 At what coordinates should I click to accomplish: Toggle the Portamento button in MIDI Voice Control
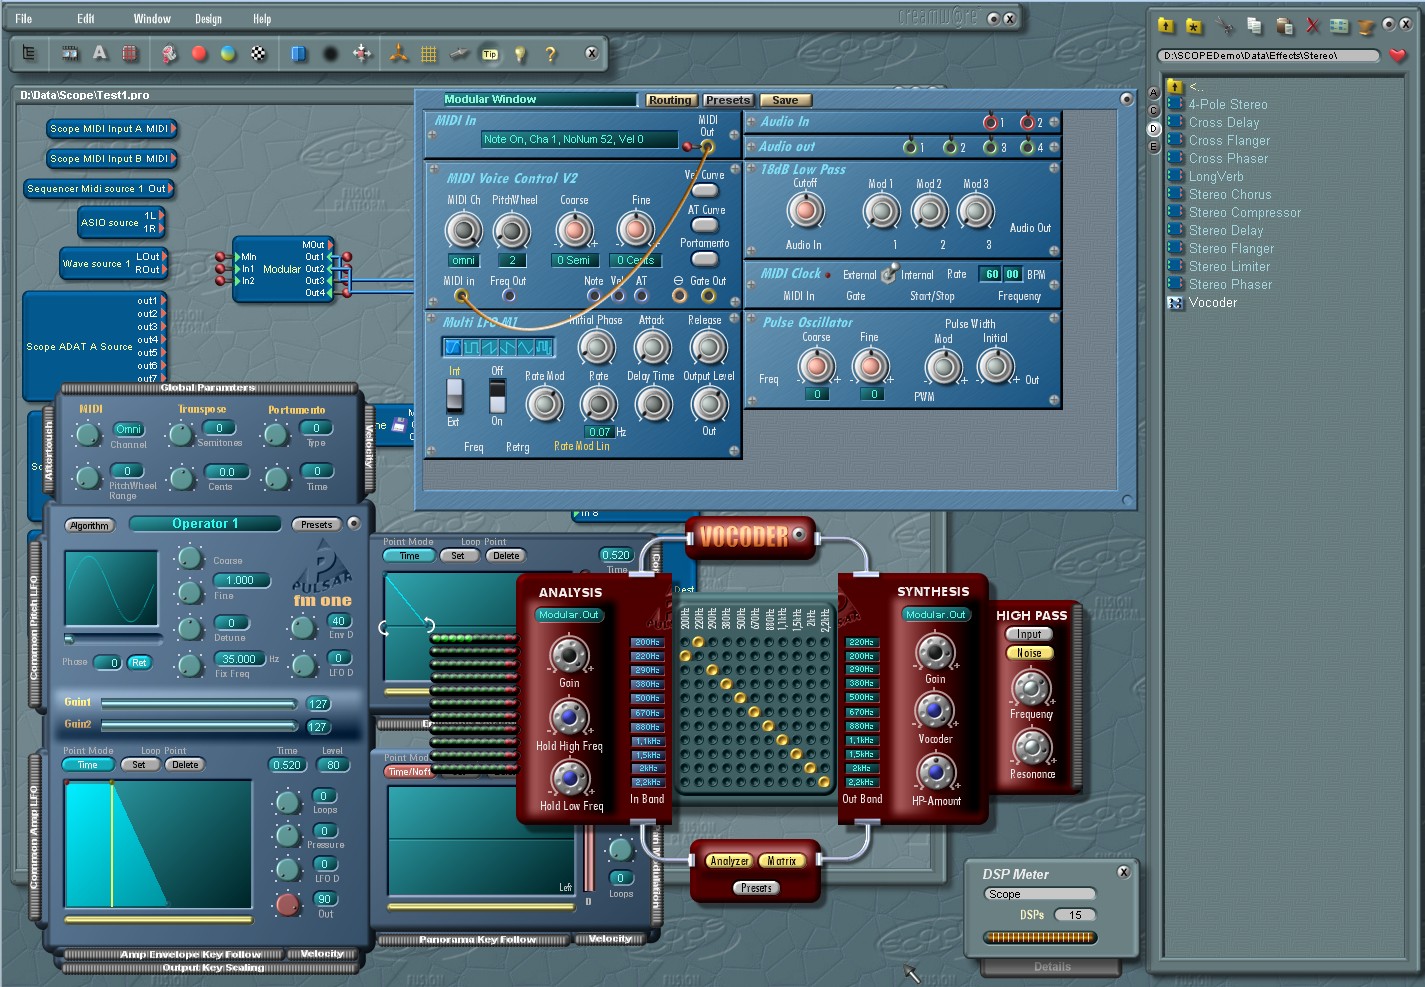coord(705,259)
